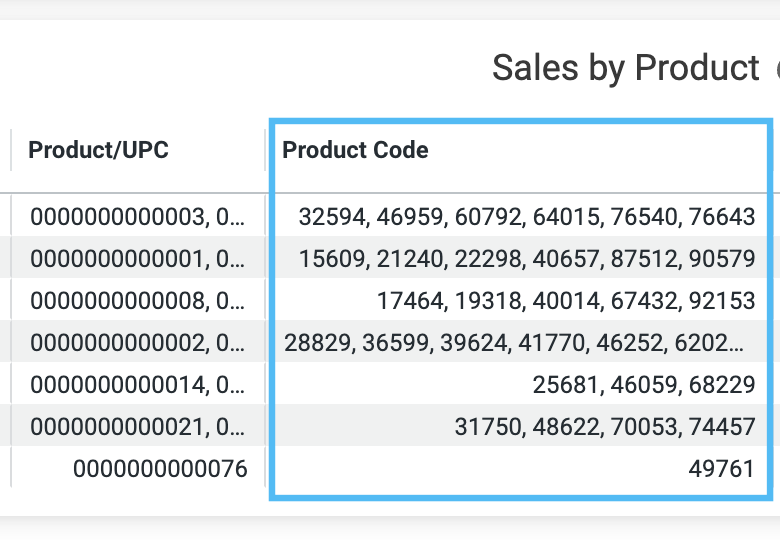Select UPC cell starting with 0000000000014
780x540 pixels.
click(138, 384)
